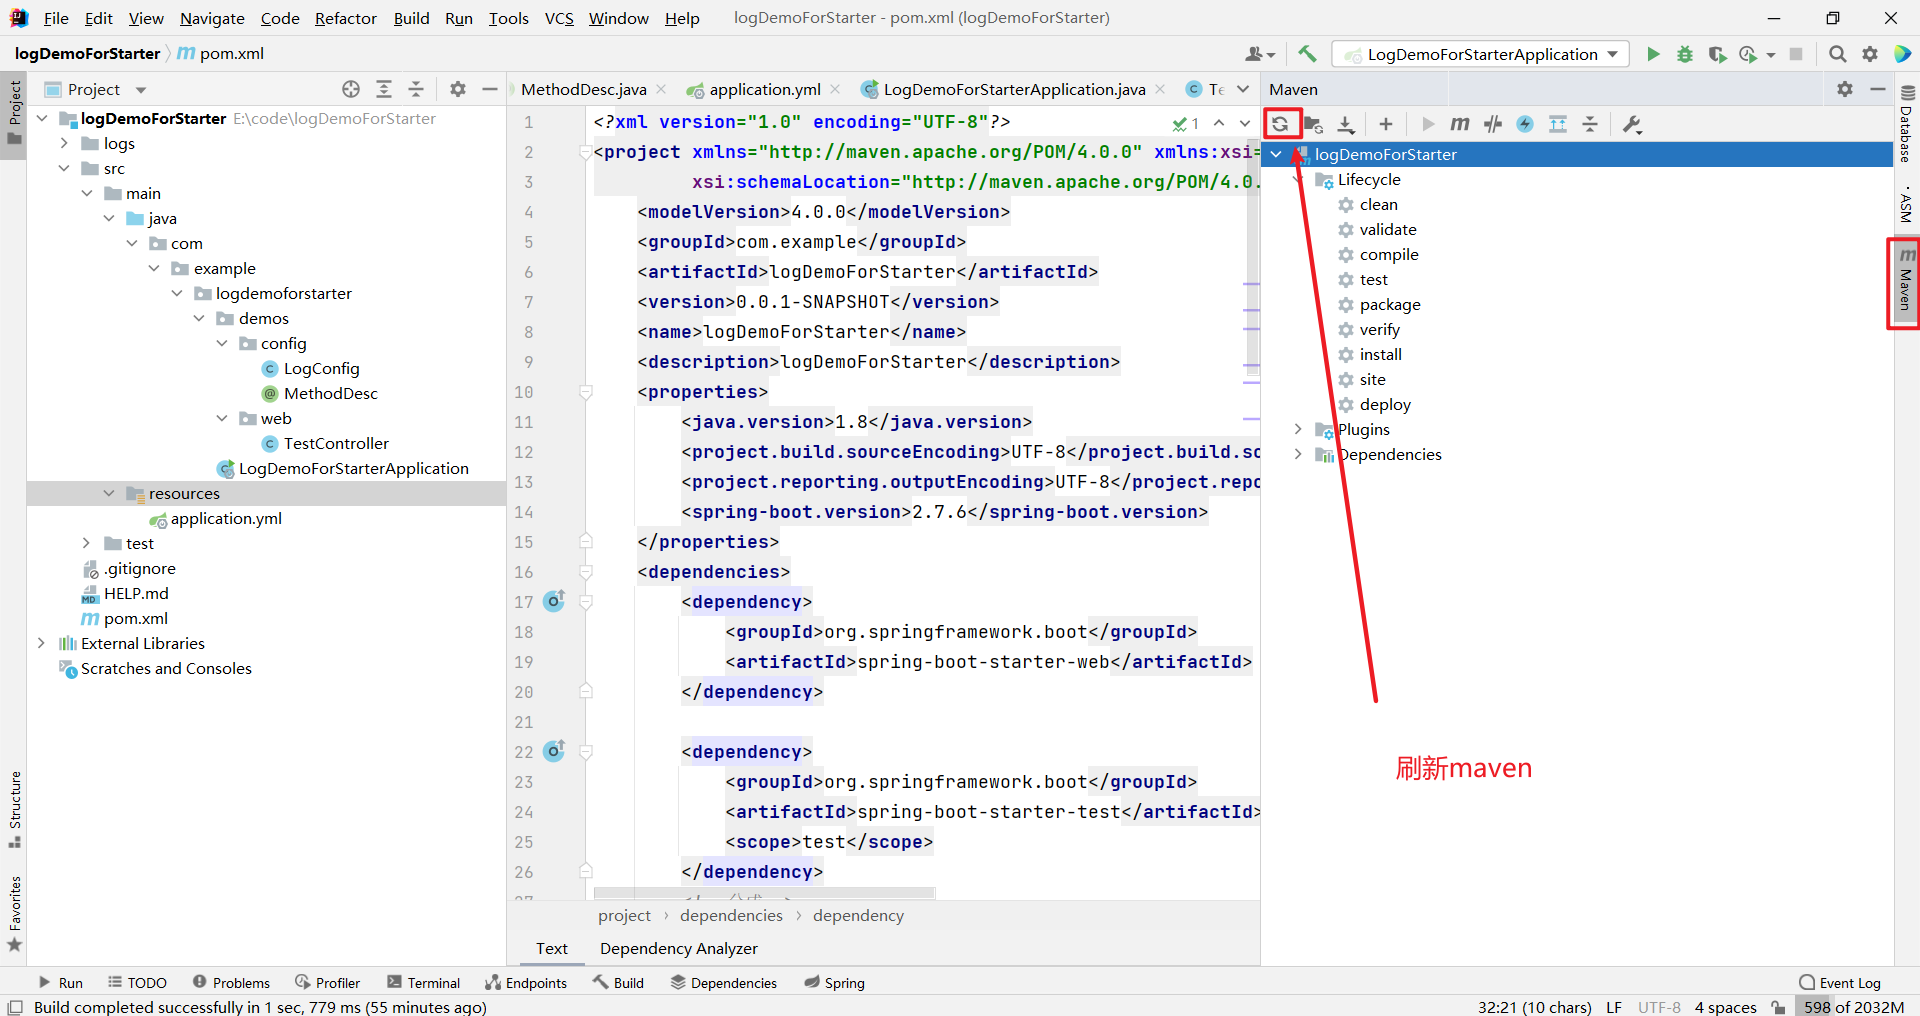Expand the Plugins node in Maven panel

[x=1298, y=429]
